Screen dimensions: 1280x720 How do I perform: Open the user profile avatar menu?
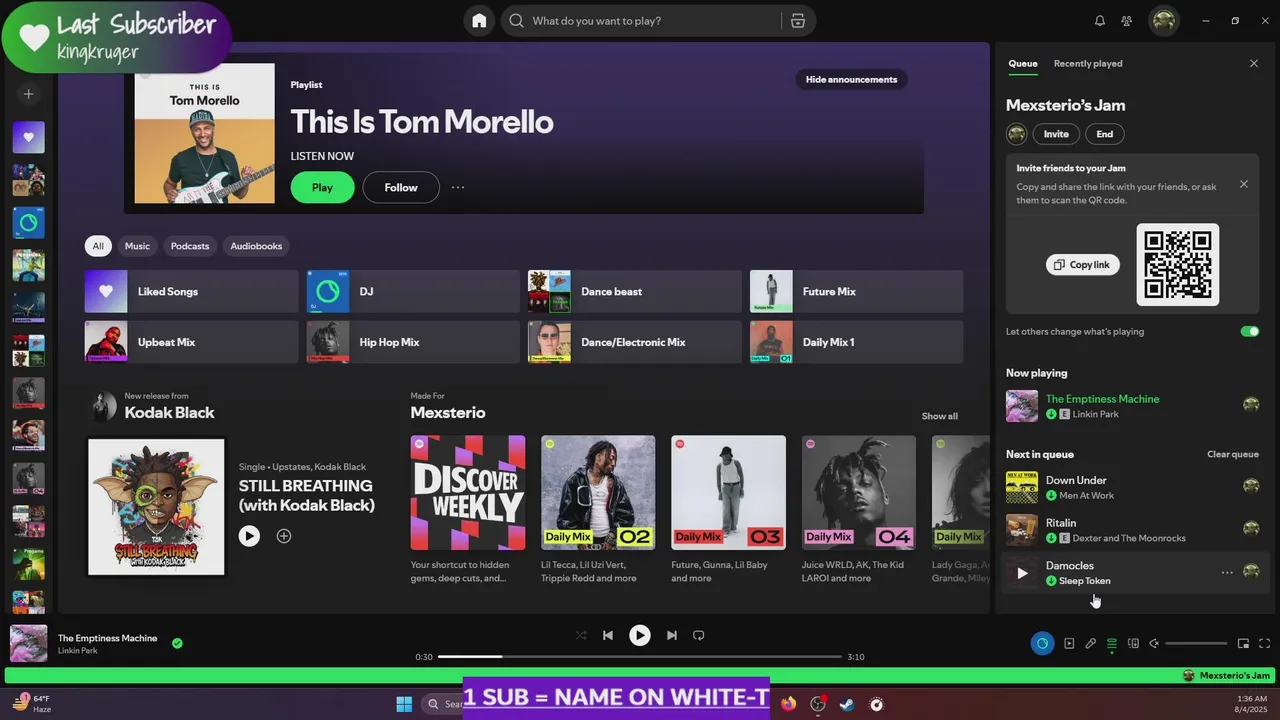tap(1163, 21)
